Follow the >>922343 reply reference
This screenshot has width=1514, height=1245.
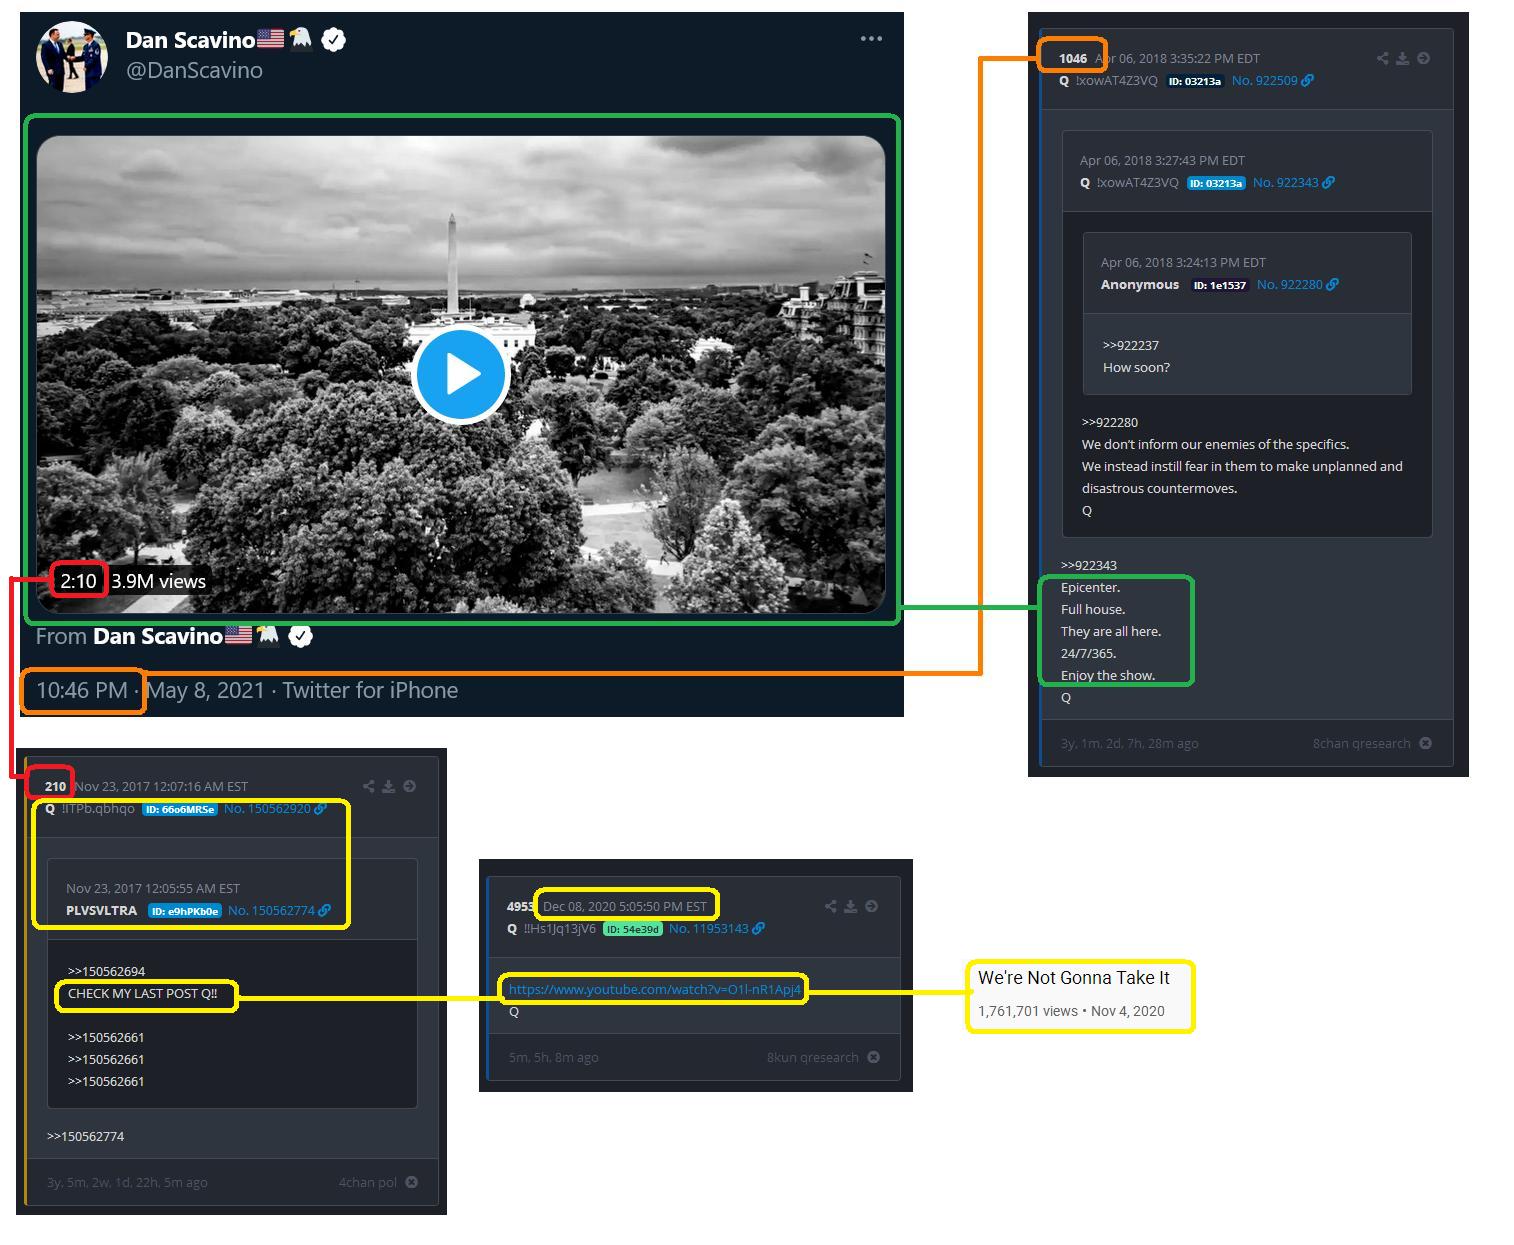coord(1089,565)
